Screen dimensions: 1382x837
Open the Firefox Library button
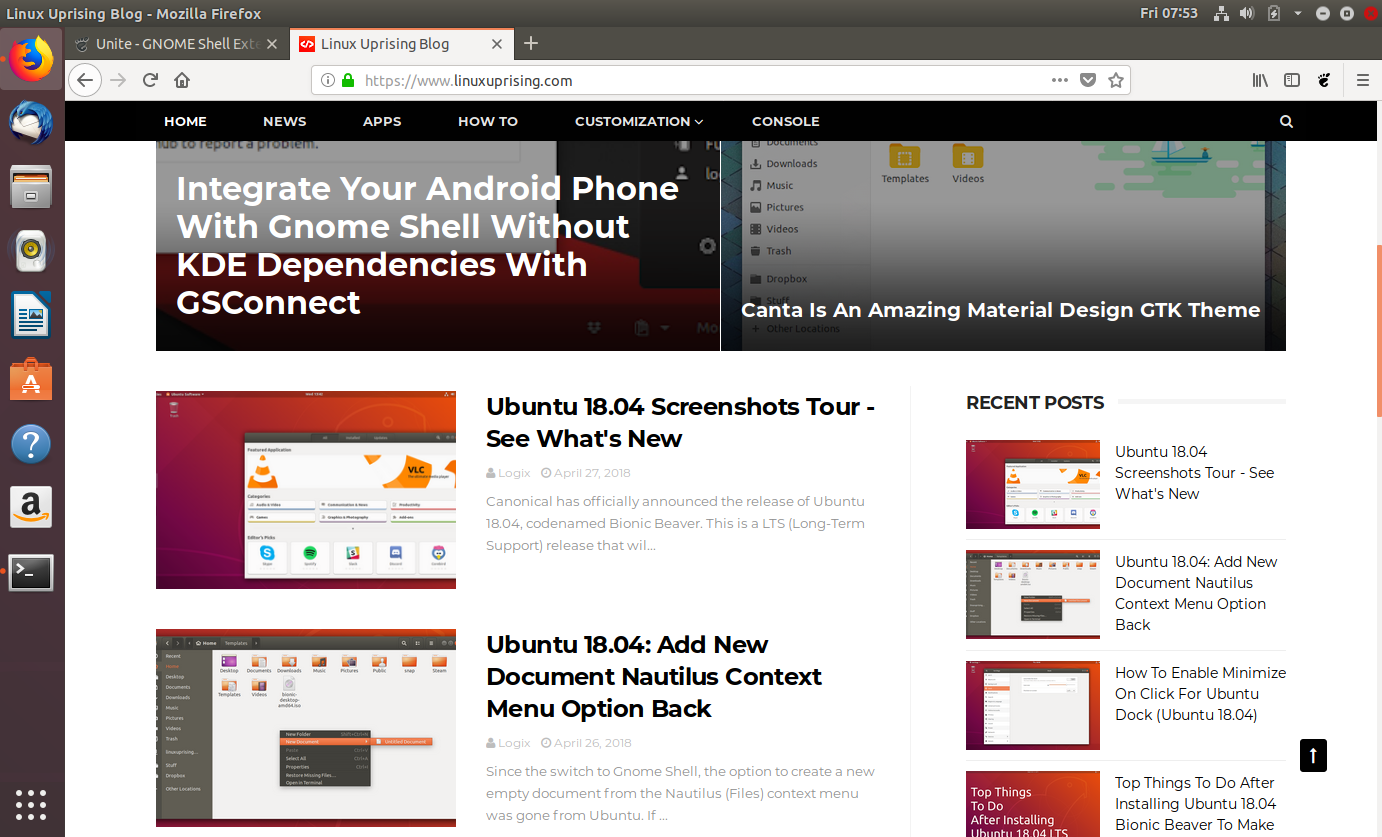pyautogui.click(x=1260, y=80)
